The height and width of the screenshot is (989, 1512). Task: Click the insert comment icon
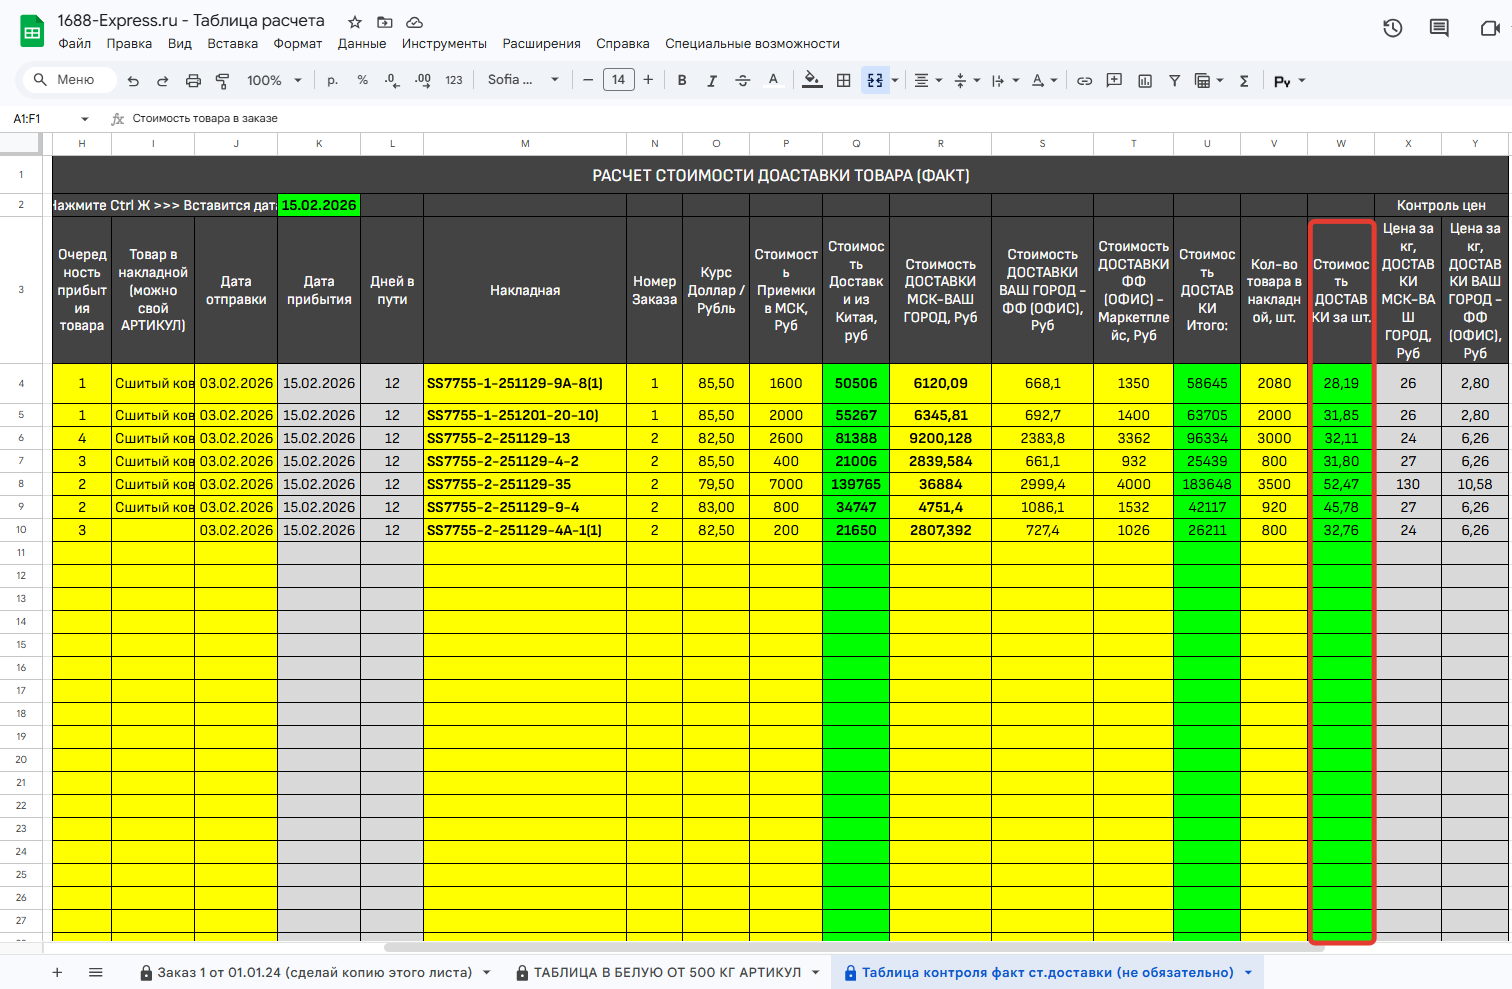coord(1114,80)
